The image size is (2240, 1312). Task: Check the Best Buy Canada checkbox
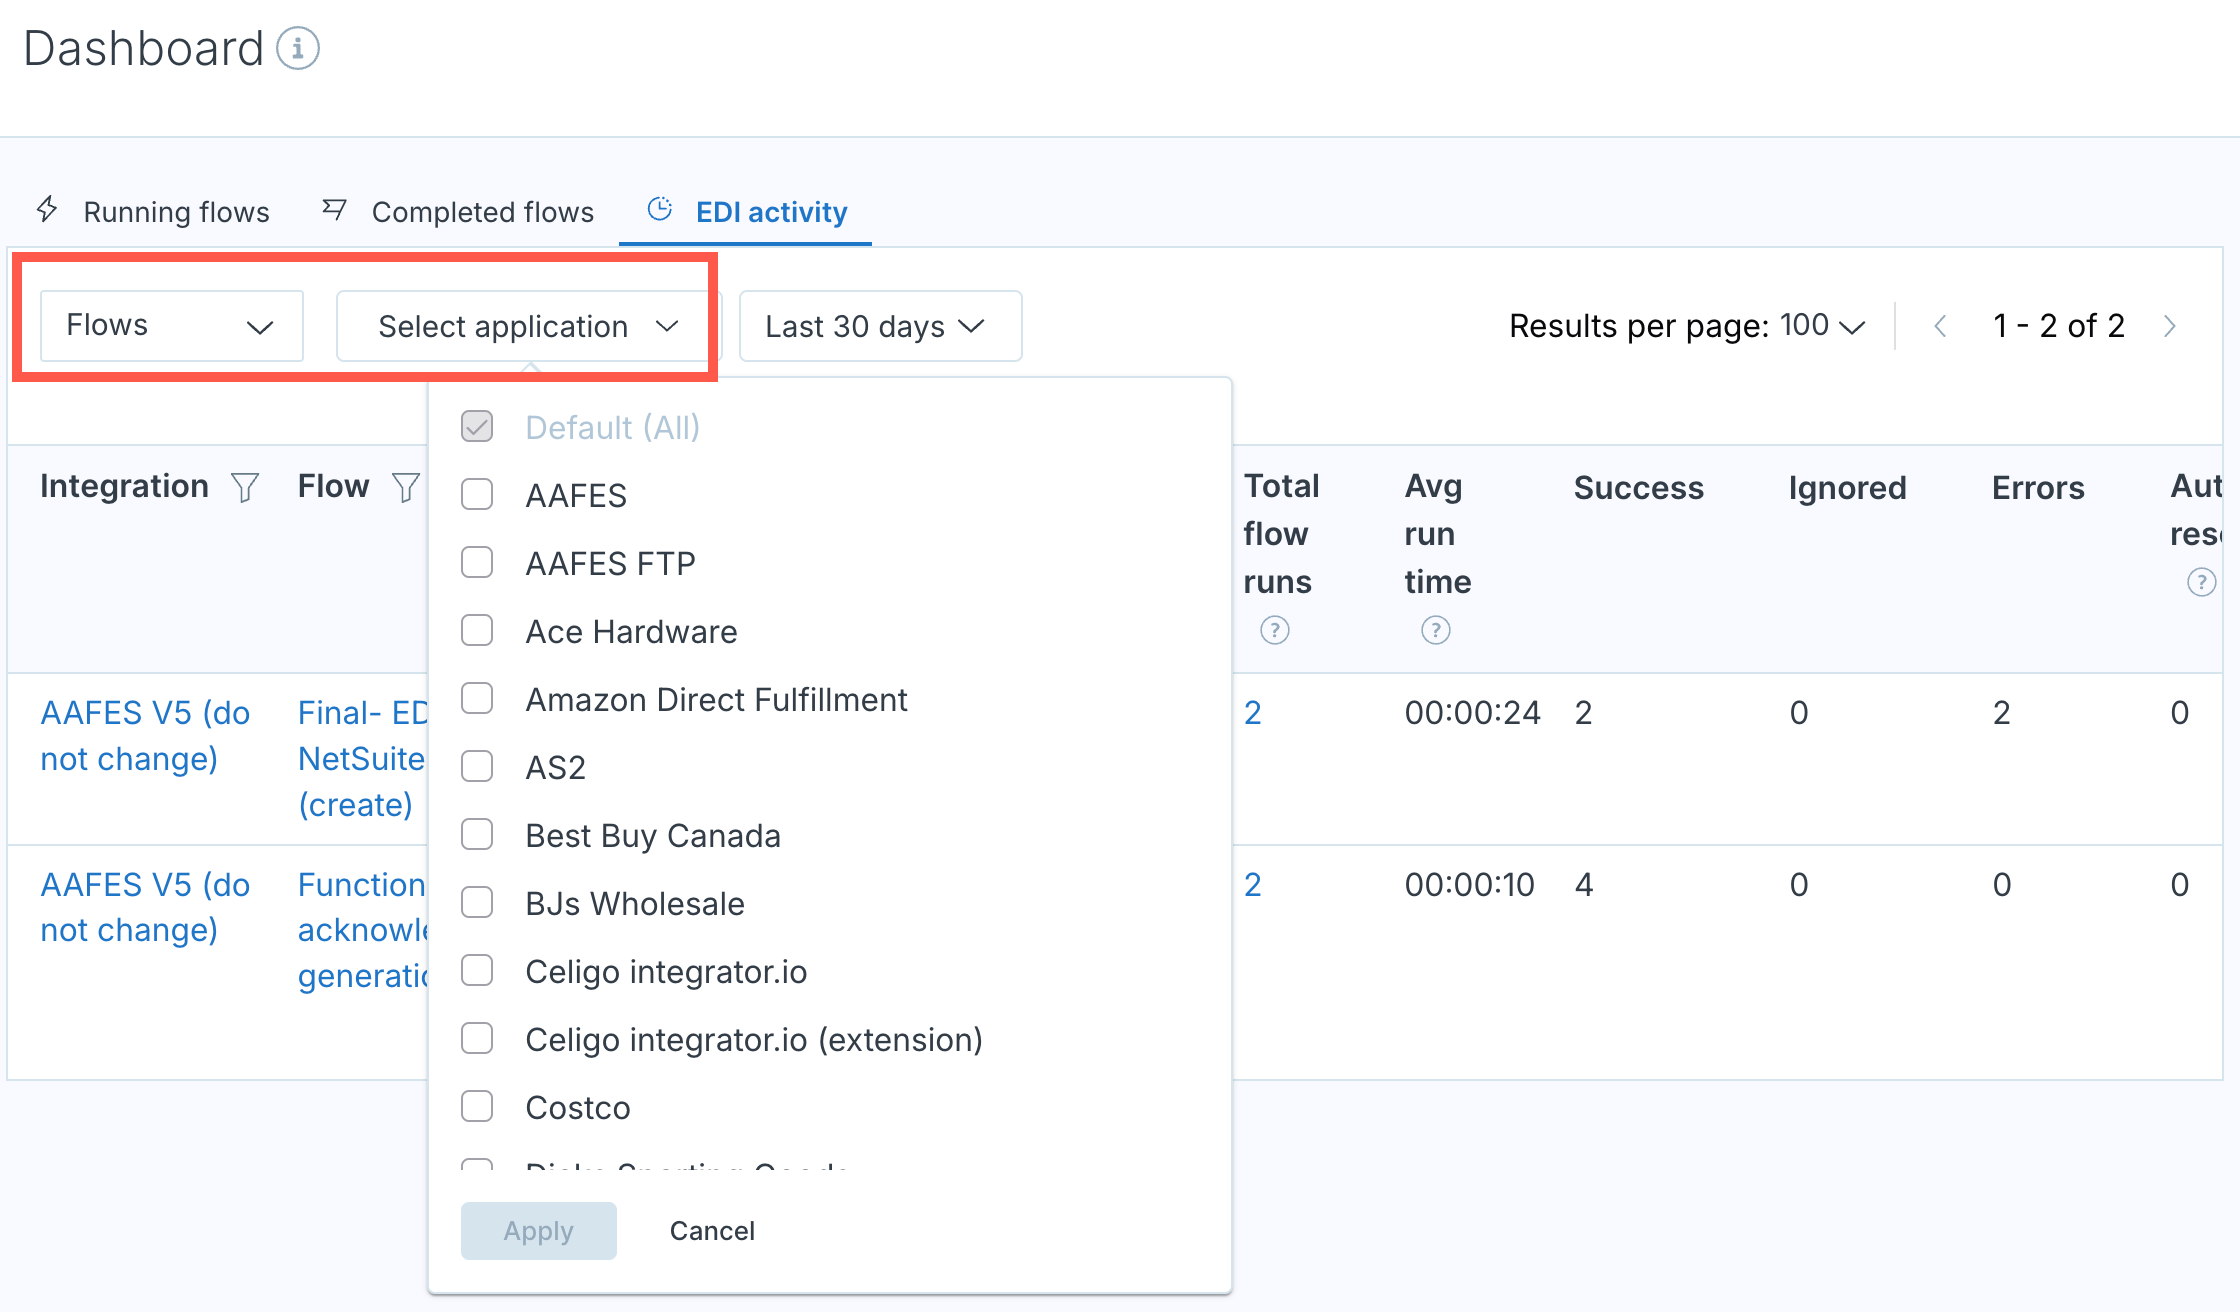point(477,834)
